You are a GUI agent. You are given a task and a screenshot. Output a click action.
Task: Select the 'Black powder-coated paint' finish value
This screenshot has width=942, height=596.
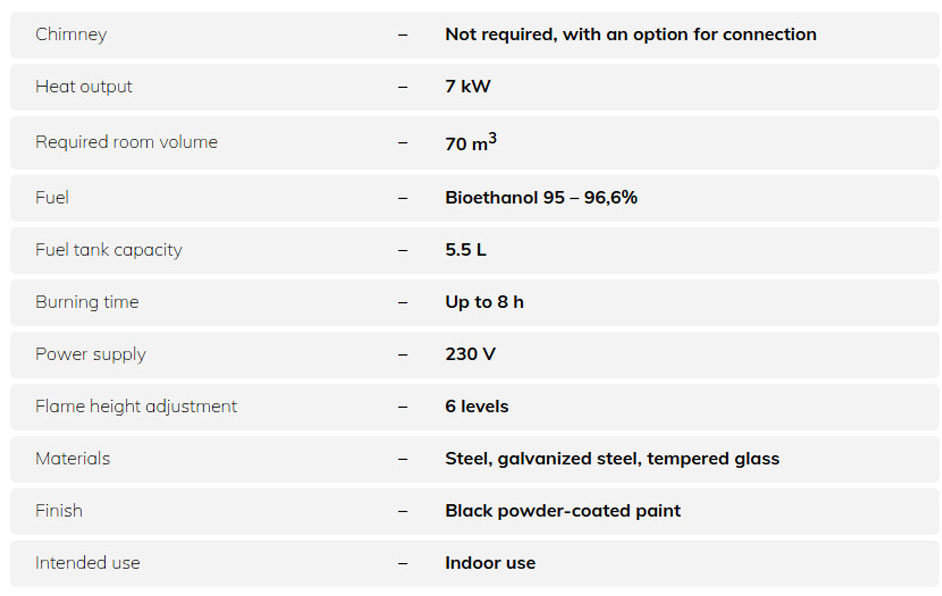coord(563,510)
